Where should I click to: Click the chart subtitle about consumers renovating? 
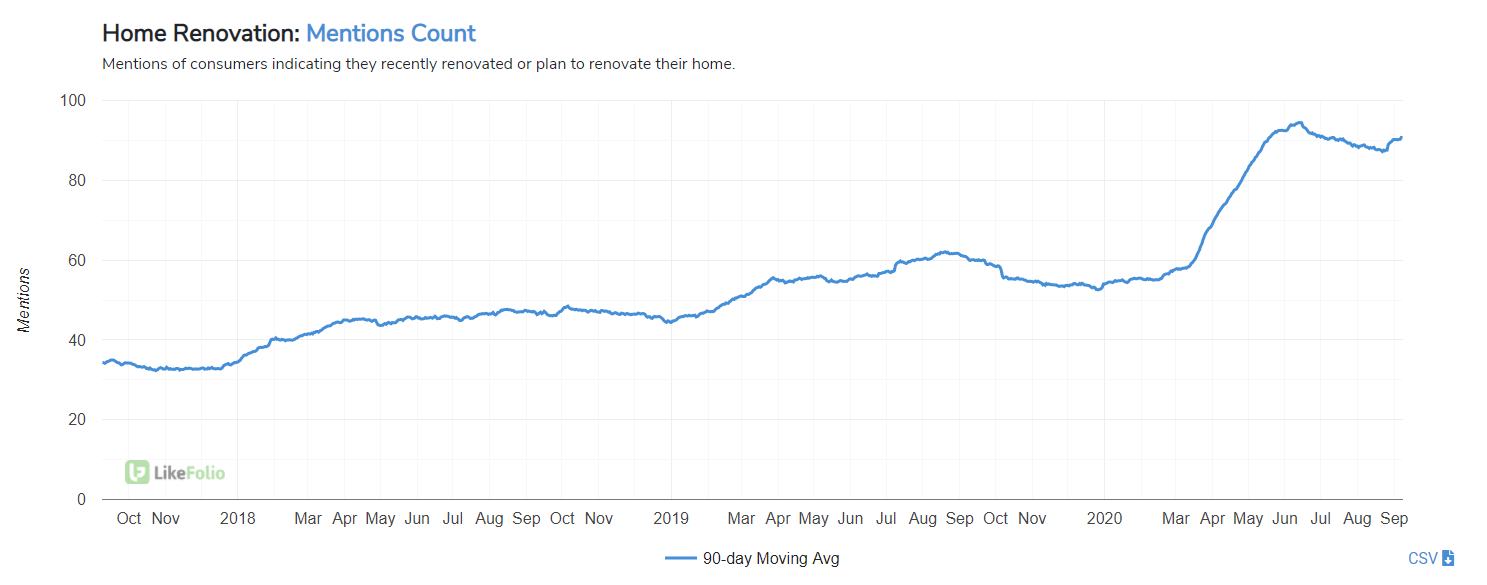pos(419,64)
